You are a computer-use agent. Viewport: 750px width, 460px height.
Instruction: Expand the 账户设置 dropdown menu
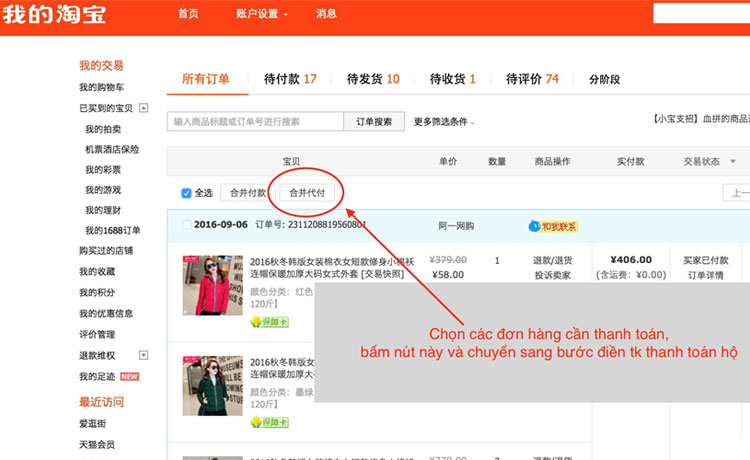point(262,14)
